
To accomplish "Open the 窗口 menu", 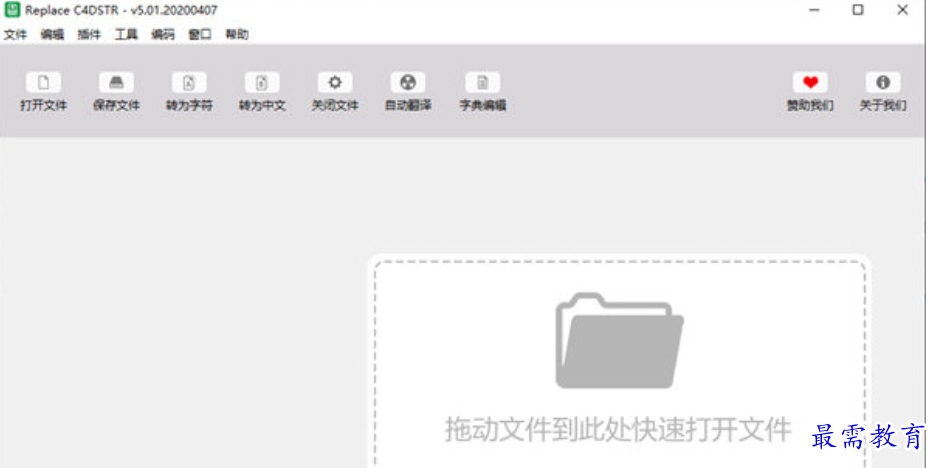I will point(200,34).
